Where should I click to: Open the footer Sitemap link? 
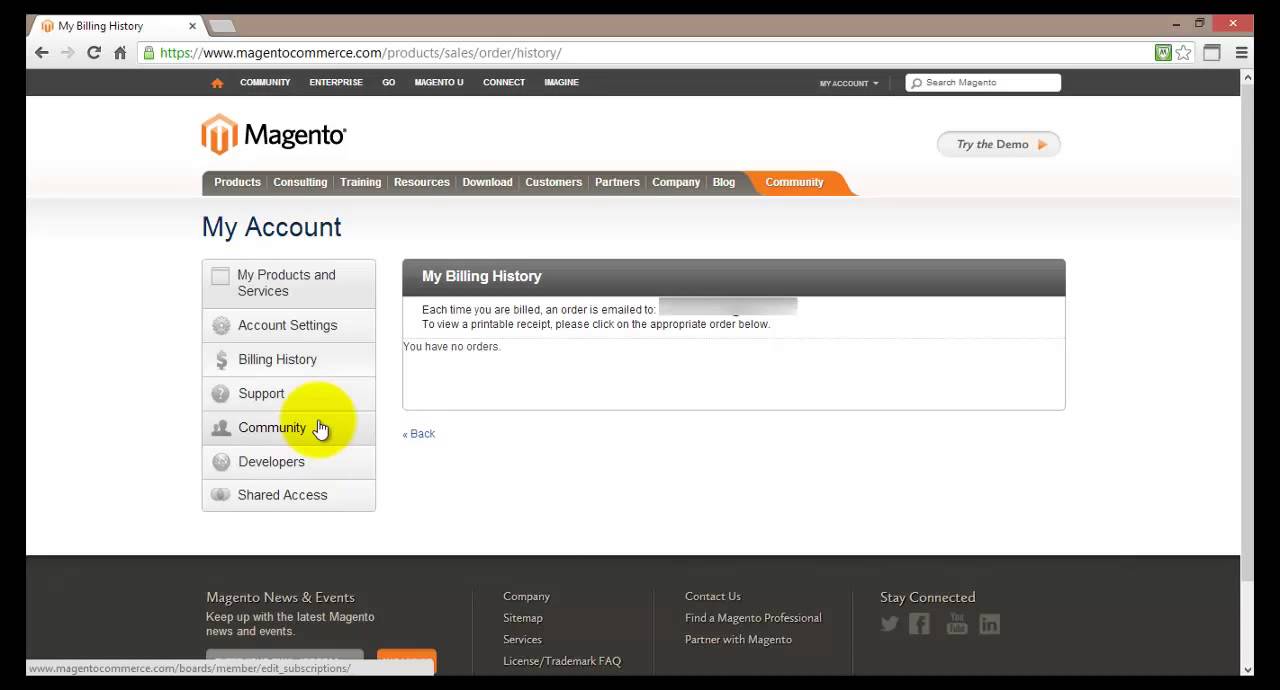(523, 618)
